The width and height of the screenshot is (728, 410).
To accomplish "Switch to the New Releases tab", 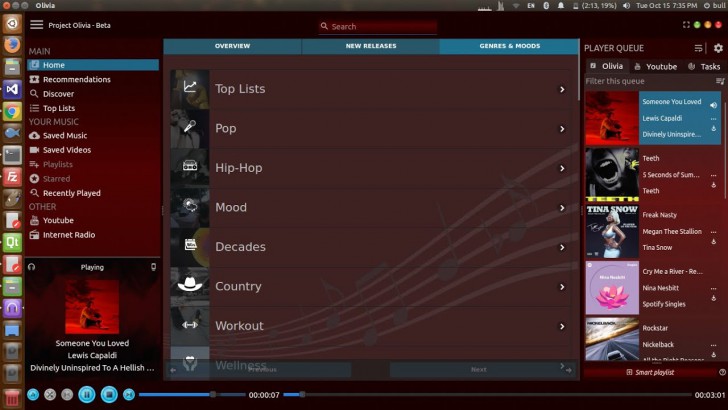I will pos(371,46).
